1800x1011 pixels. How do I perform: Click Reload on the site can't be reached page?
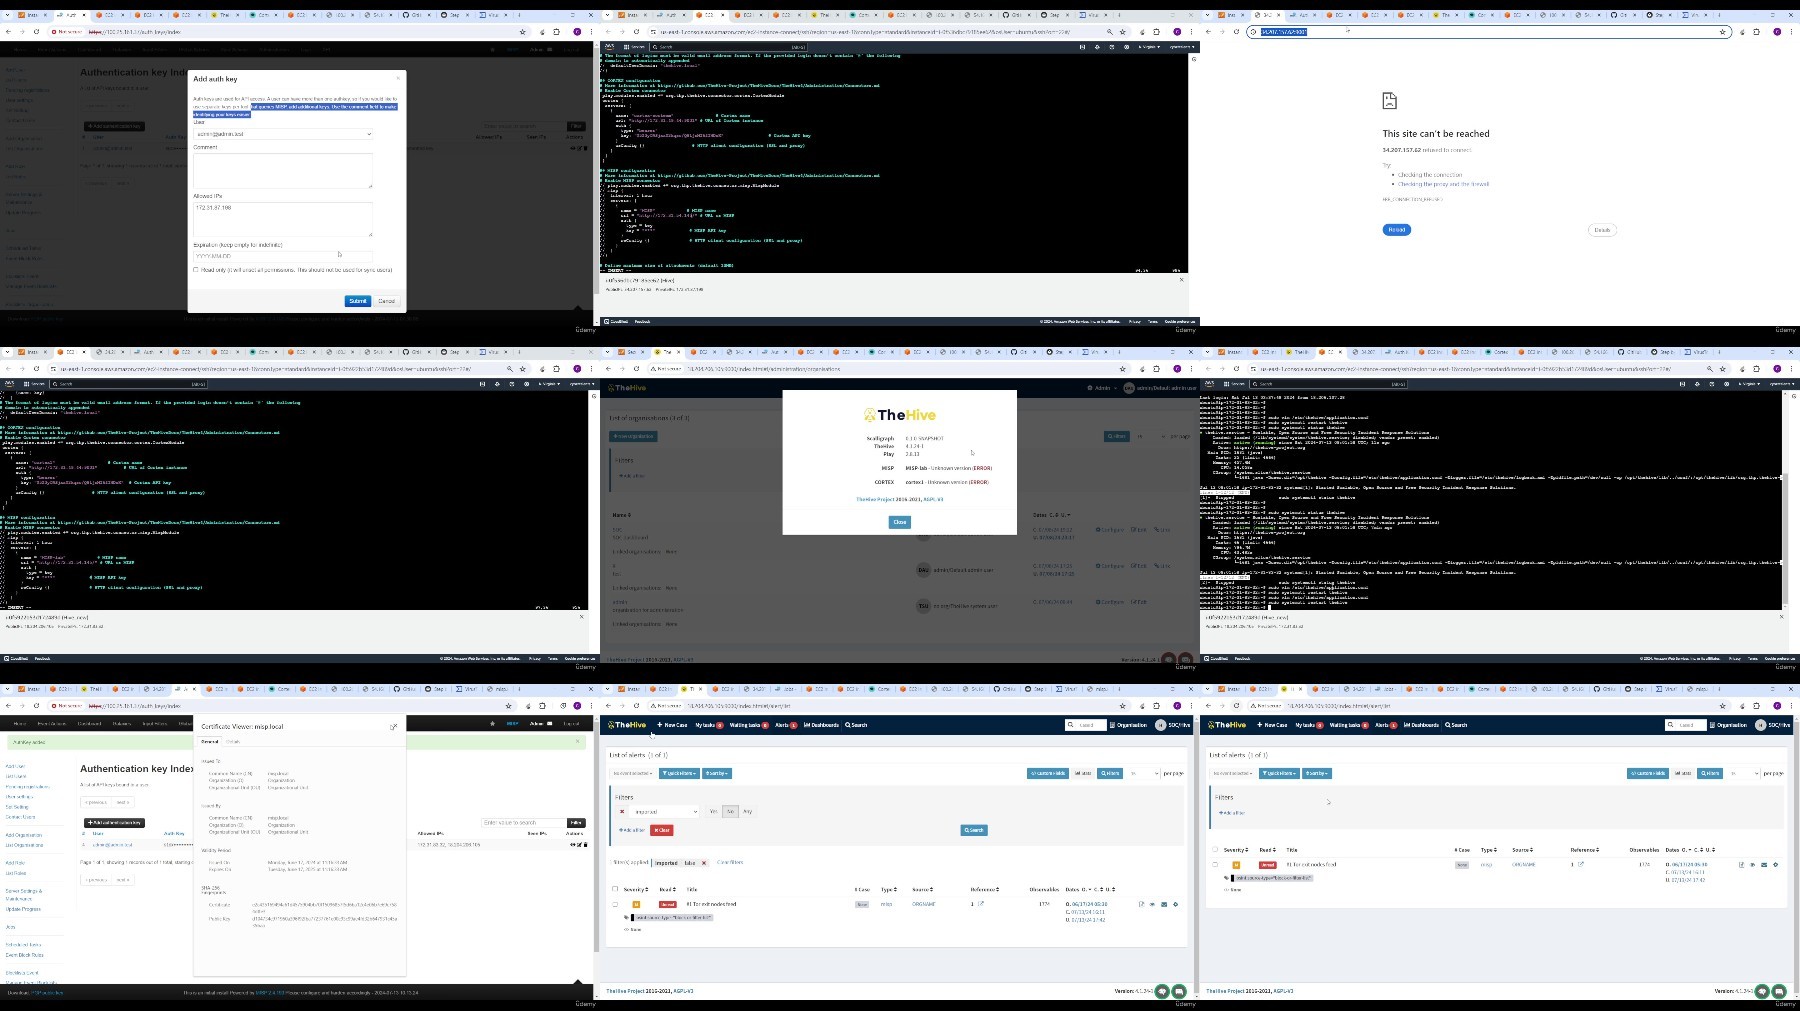pyautogui.click(x=1397, y=230)
